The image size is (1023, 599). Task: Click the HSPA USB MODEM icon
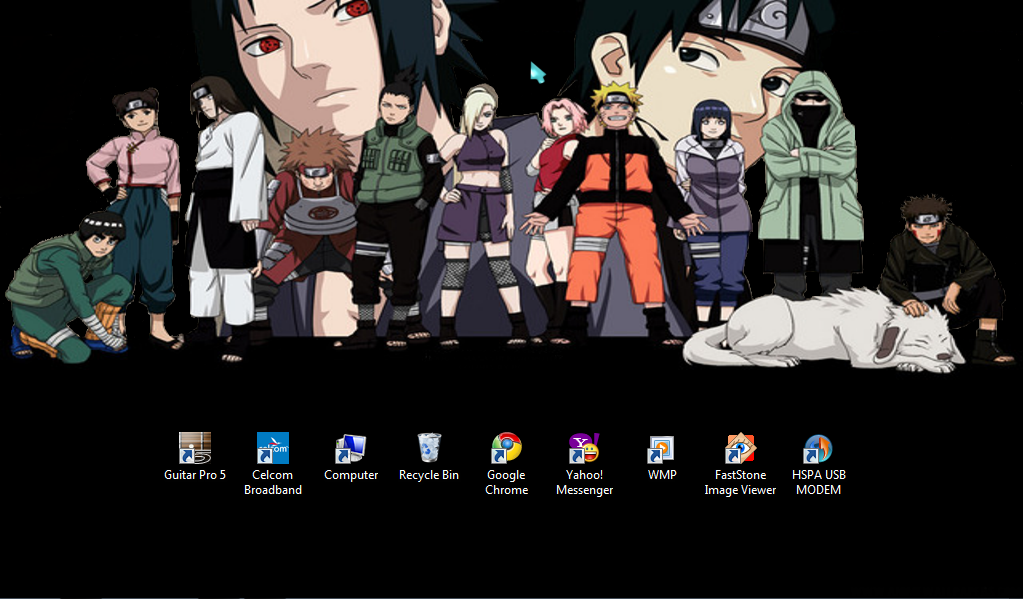click(x=818, y=448)
